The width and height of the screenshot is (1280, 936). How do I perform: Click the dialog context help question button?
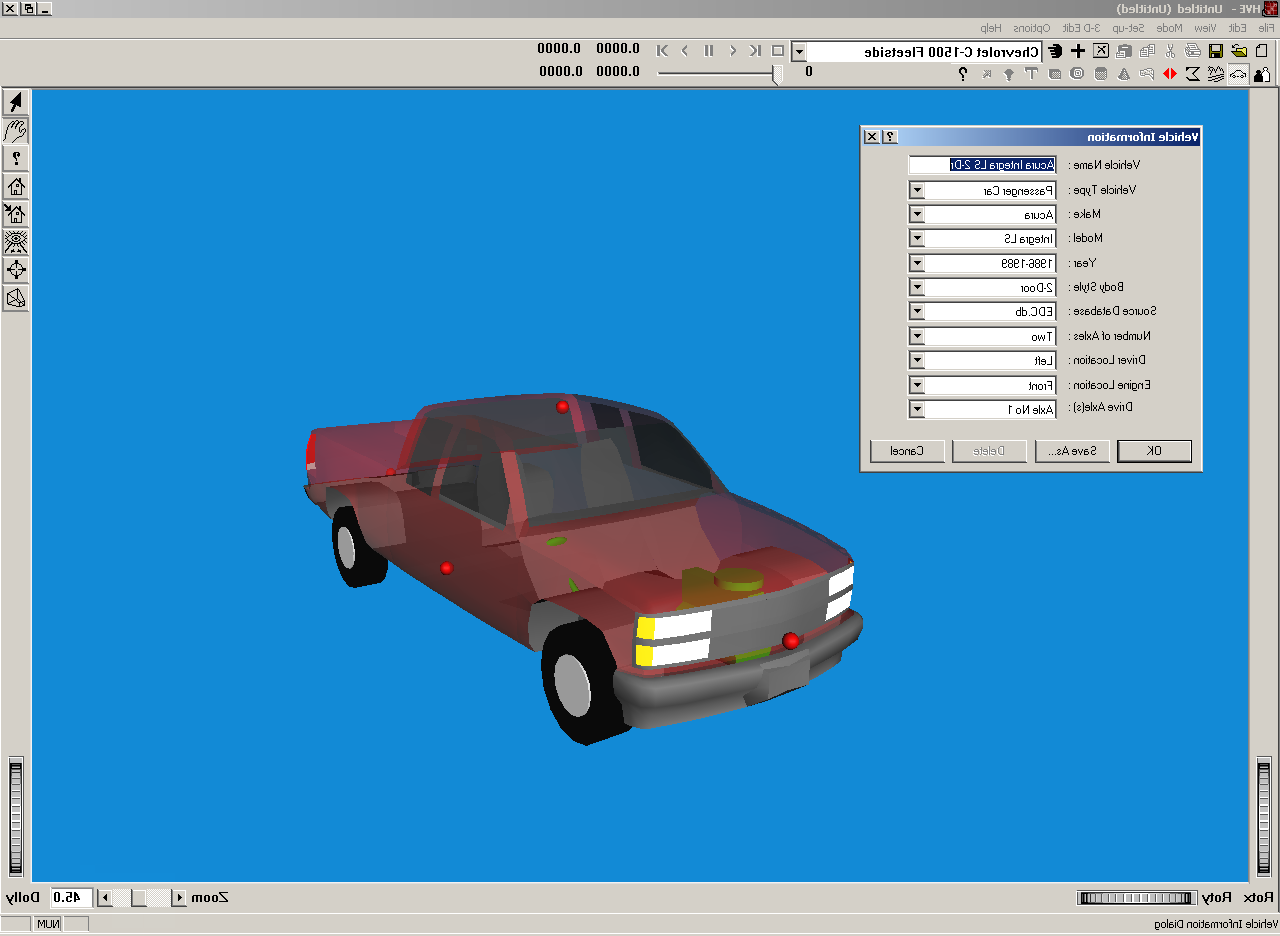890,137
